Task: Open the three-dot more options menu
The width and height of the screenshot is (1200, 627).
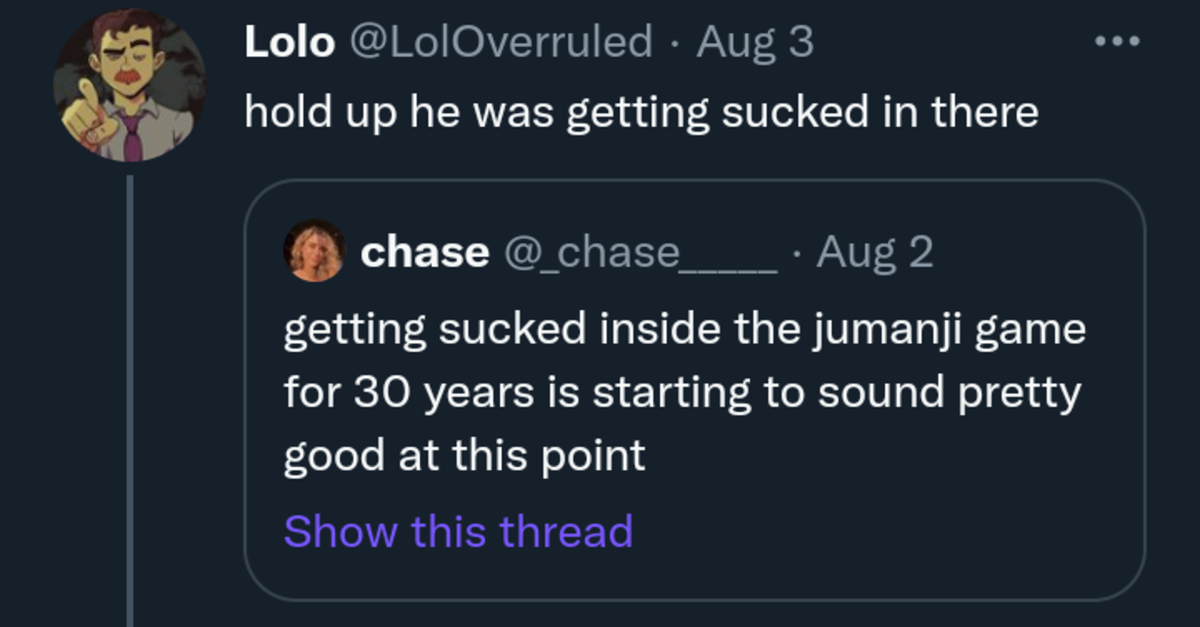Action: point(1117,42)
